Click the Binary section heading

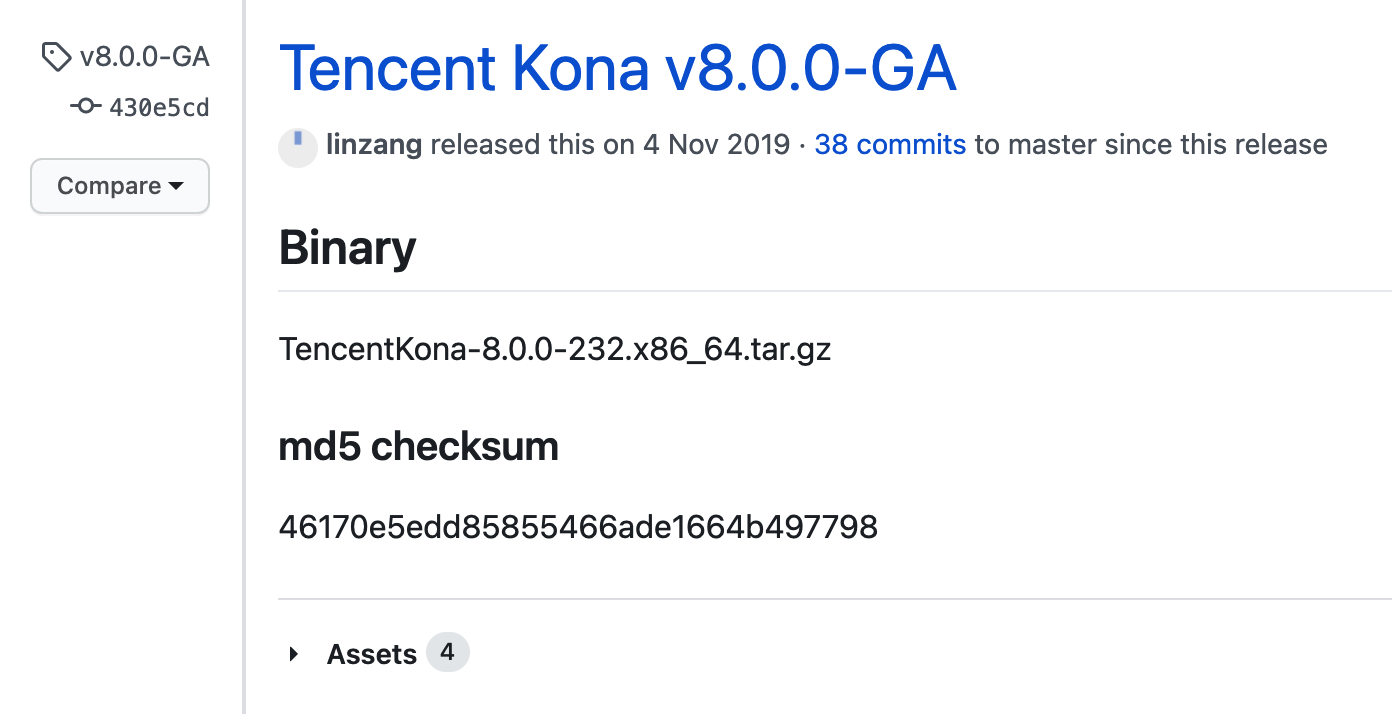click(x=347, y=248)
